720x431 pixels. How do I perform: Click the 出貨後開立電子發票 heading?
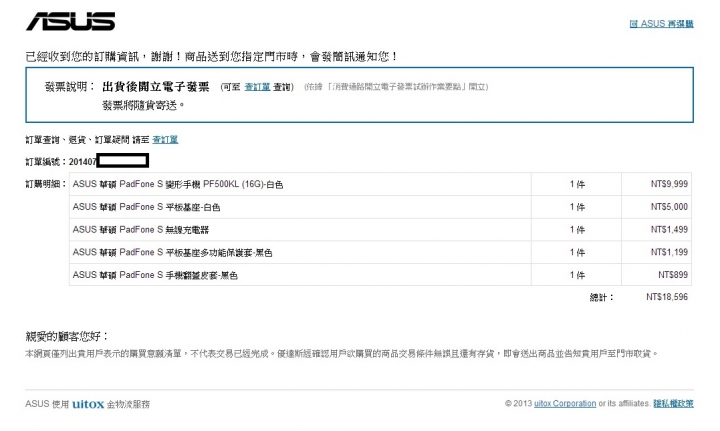coord(156,87)
